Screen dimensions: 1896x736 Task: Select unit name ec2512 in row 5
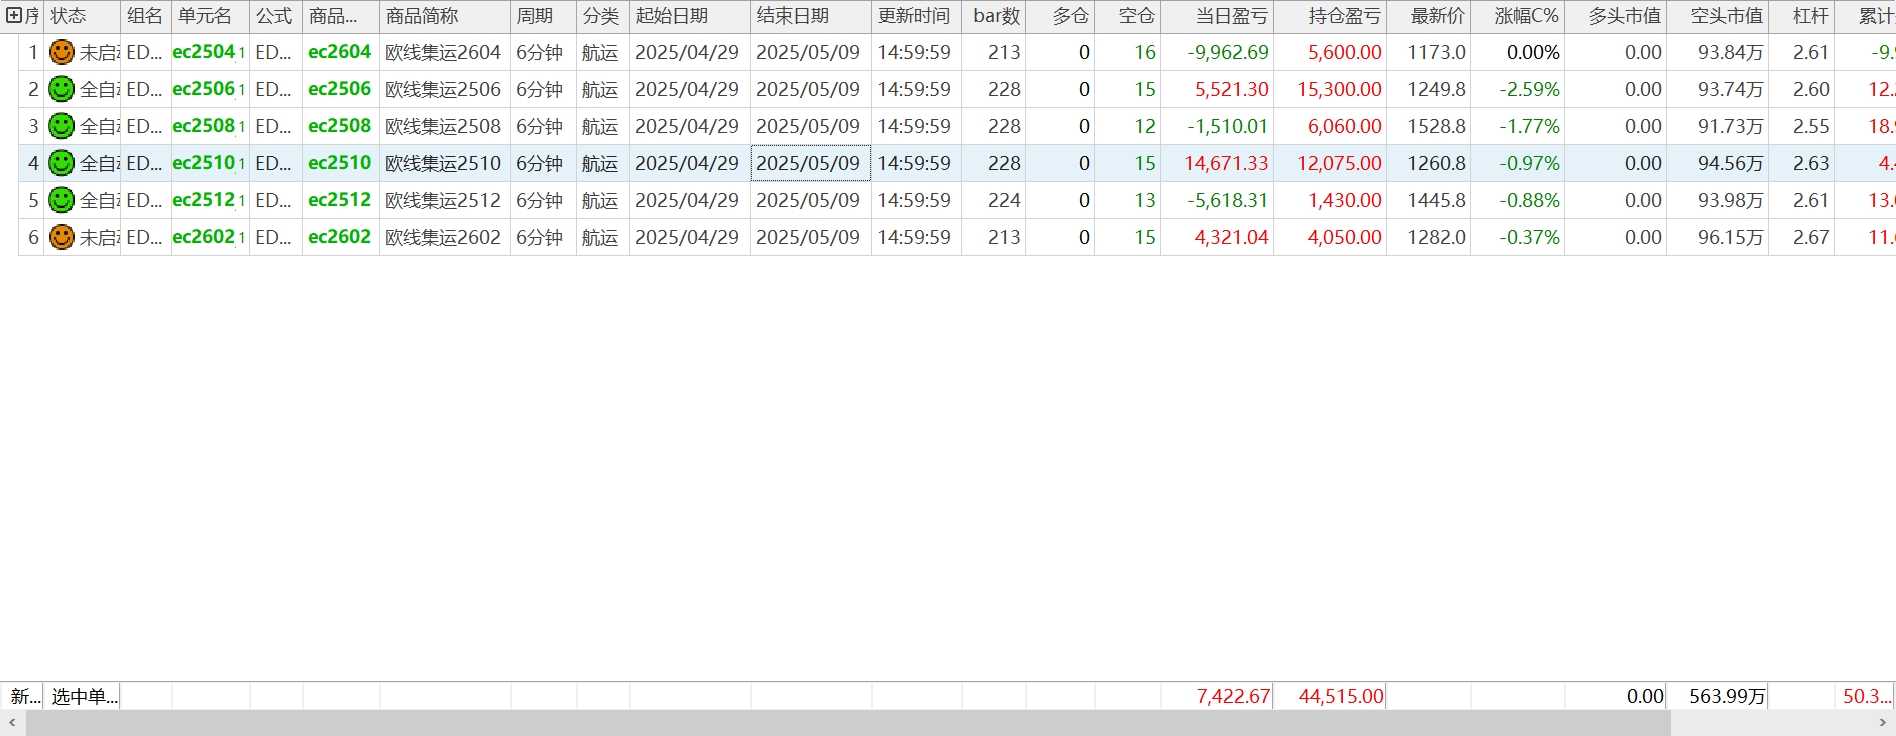pyautogui.click(x=204, y=200)
